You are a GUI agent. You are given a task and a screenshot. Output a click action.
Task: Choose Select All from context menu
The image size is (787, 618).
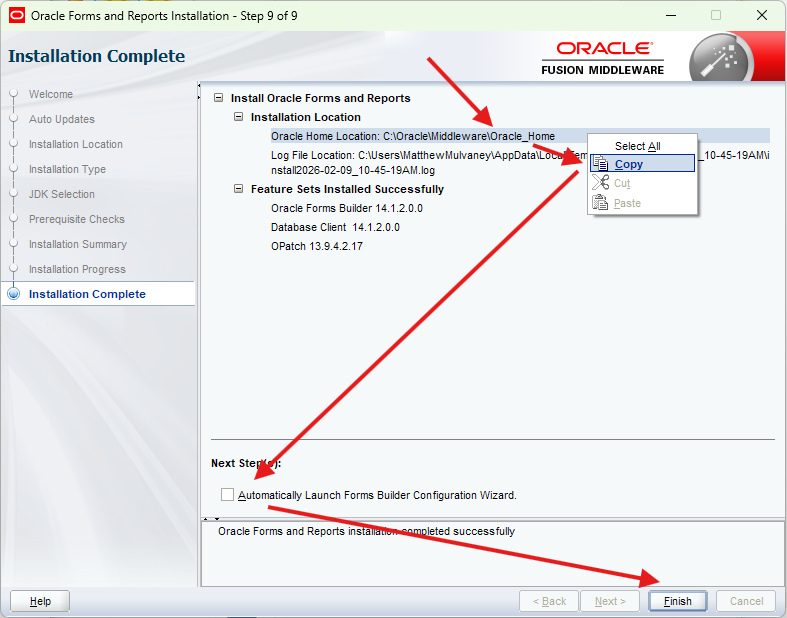(x=642, y=146)
